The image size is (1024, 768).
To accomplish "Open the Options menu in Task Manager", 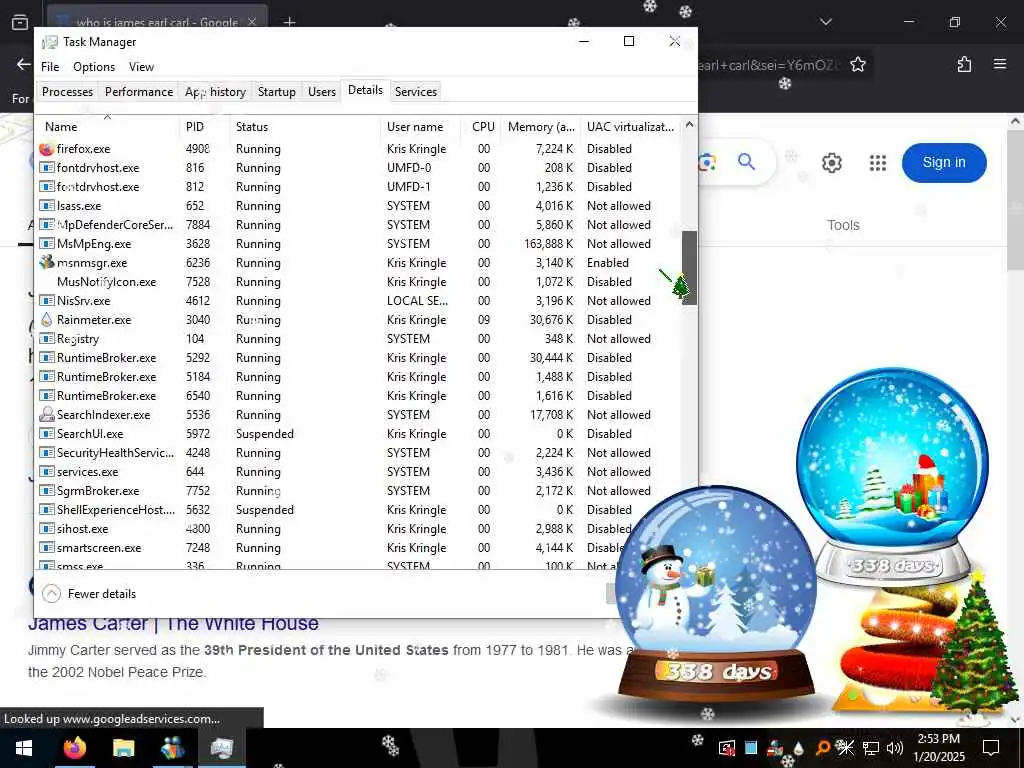I will [x=94, y=67].
